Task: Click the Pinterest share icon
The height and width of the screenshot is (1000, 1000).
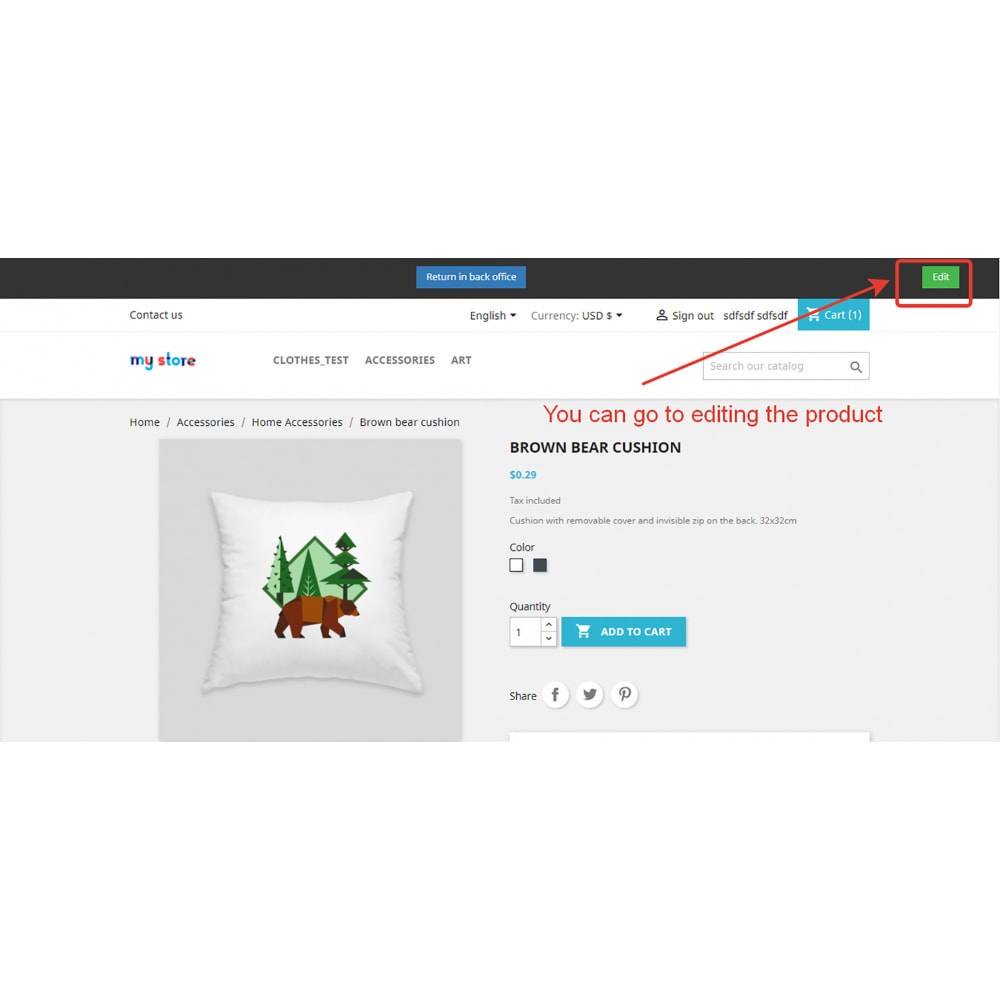Action: pyautogui.click(x=624, y=695)
